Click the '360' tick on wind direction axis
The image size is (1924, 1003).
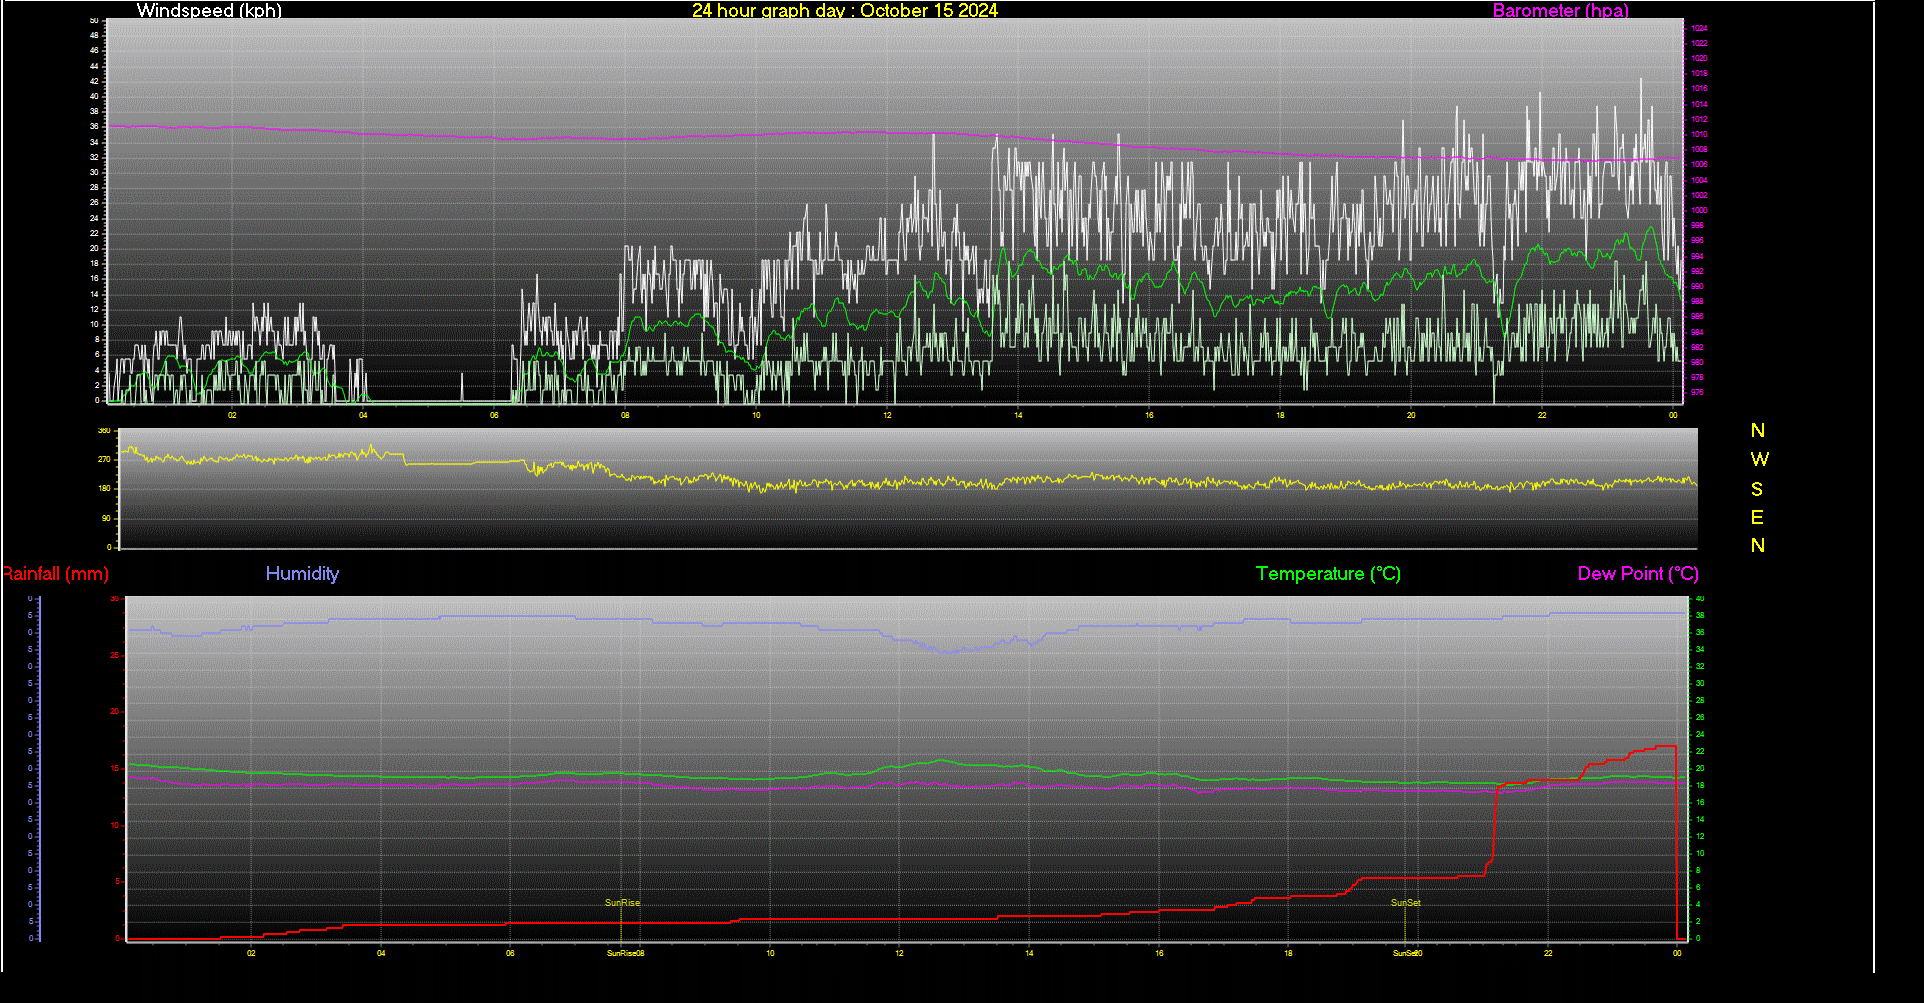point(104,431)
